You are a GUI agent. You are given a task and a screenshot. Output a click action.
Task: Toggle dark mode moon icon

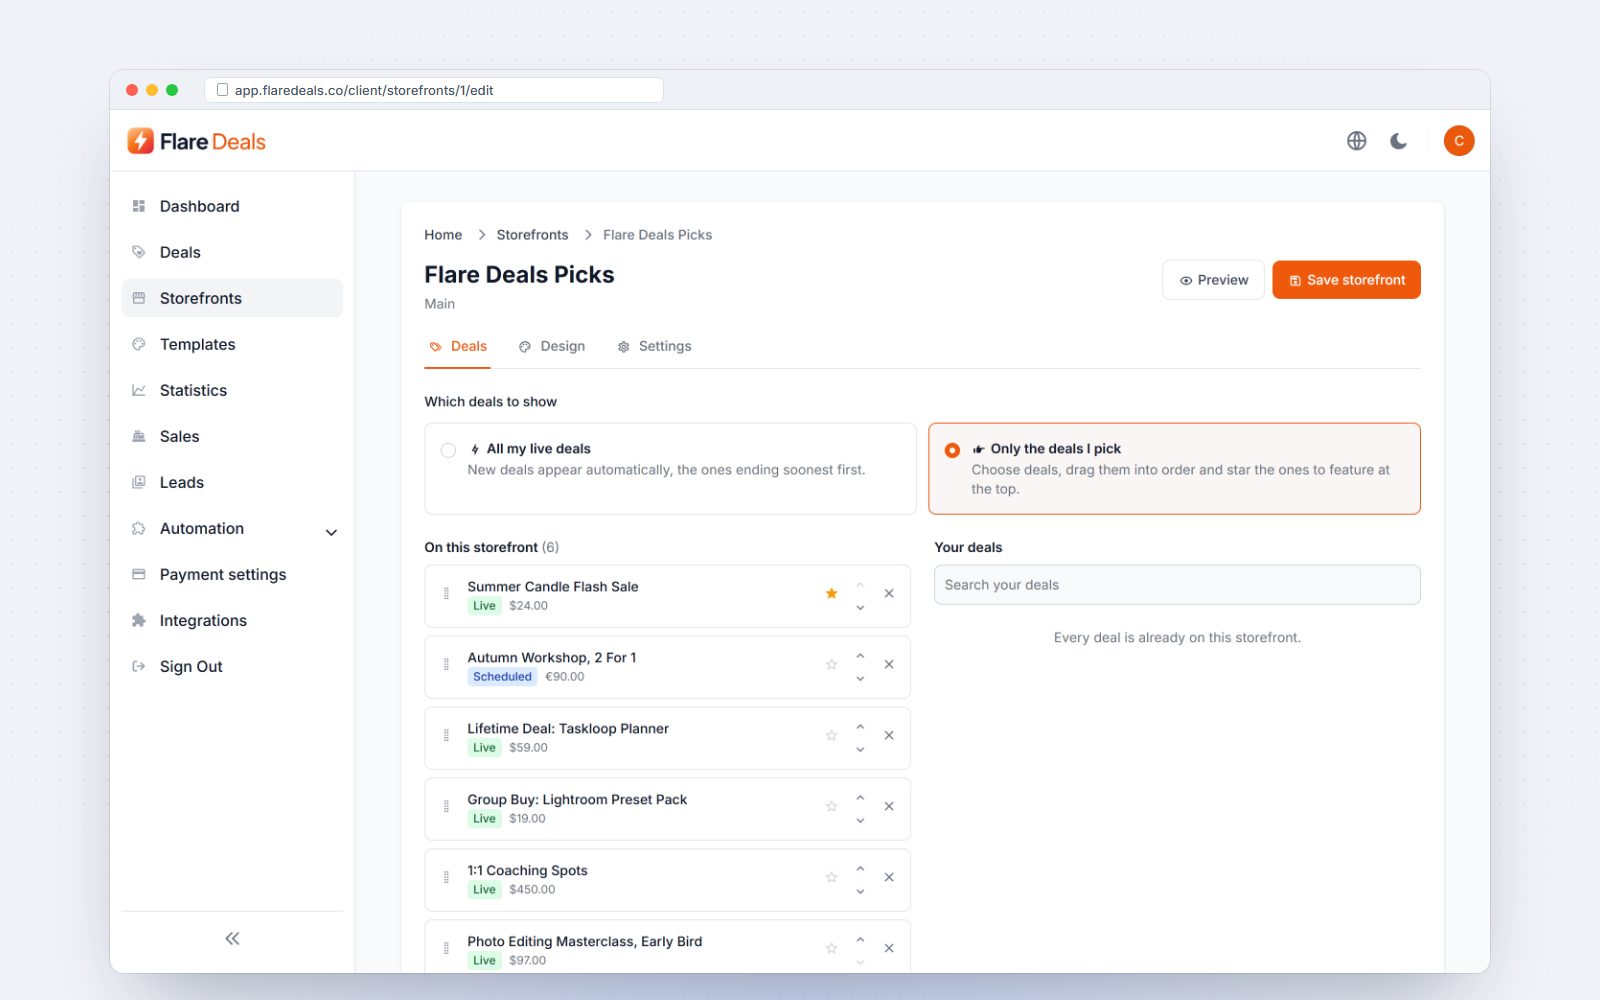[x=1399, y=141]
